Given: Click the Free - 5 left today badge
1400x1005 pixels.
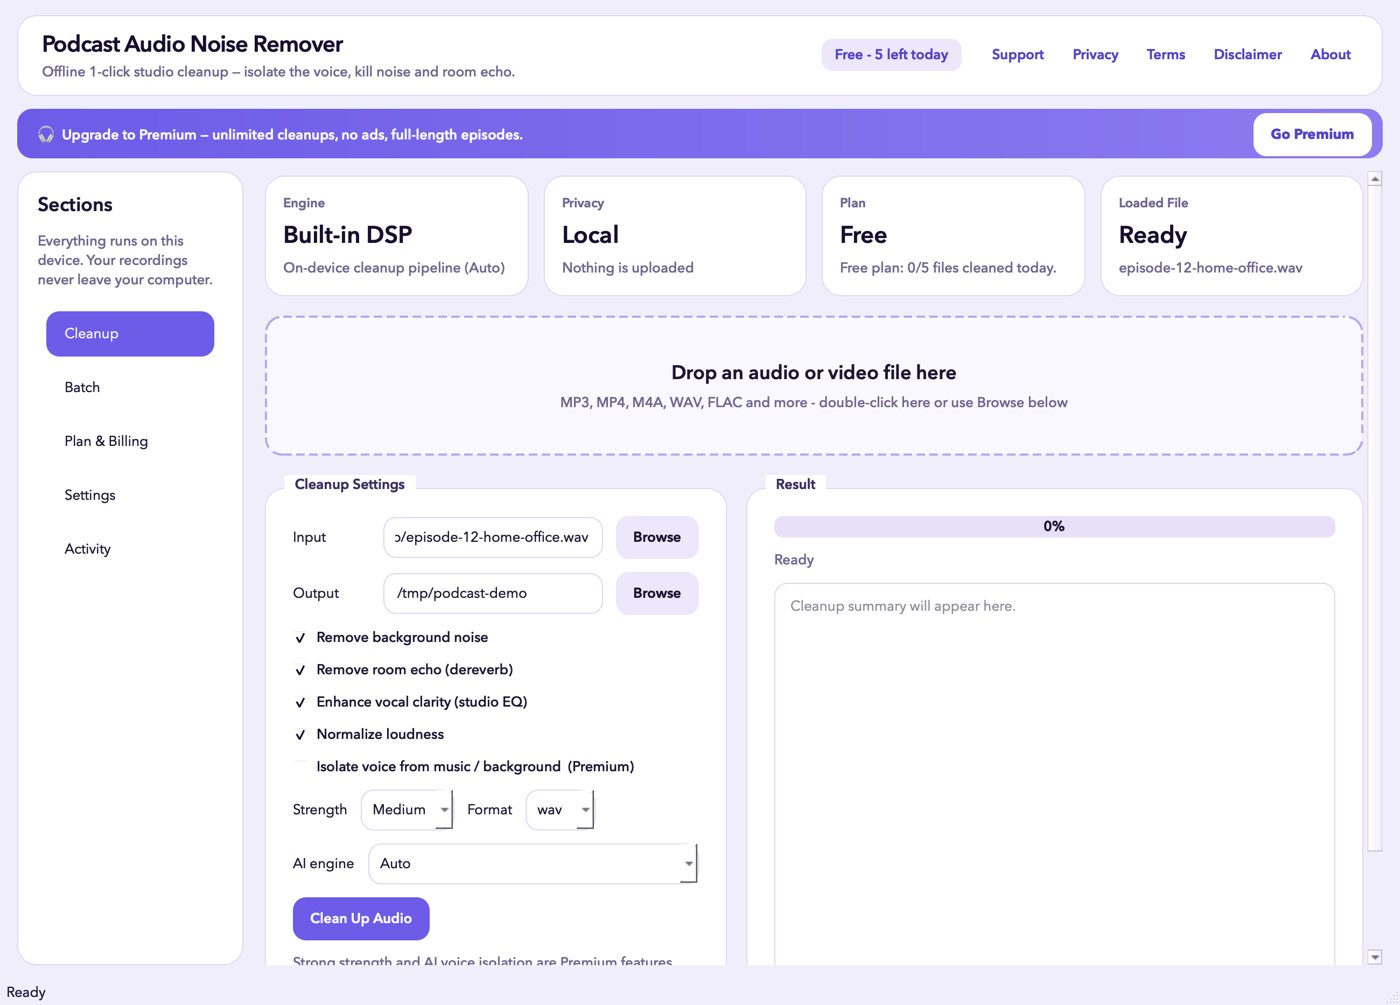Looking at the screenshot, I should 891,55.
